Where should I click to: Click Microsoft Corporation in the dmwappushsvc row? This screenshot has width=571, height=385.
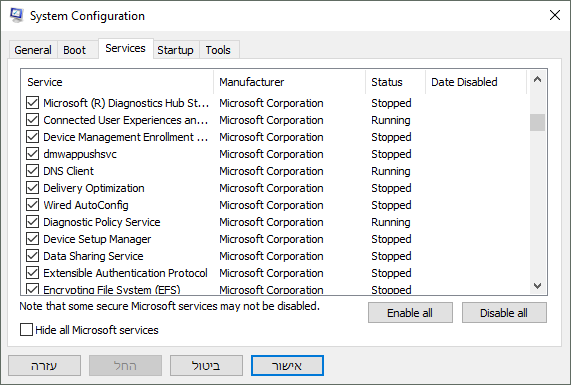271,154
